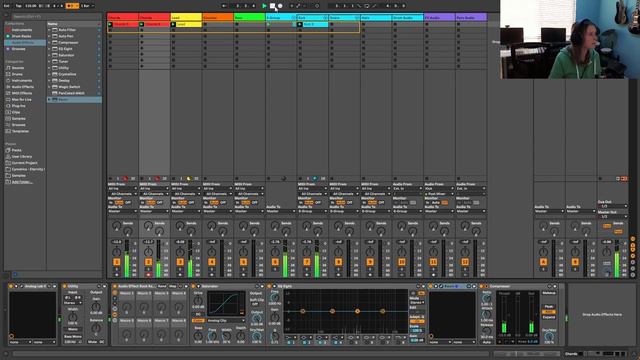Image resolution: width=640 pixels, height=360 pixels.
Task: Click the Ext sync button
Action: click(7, 6)
